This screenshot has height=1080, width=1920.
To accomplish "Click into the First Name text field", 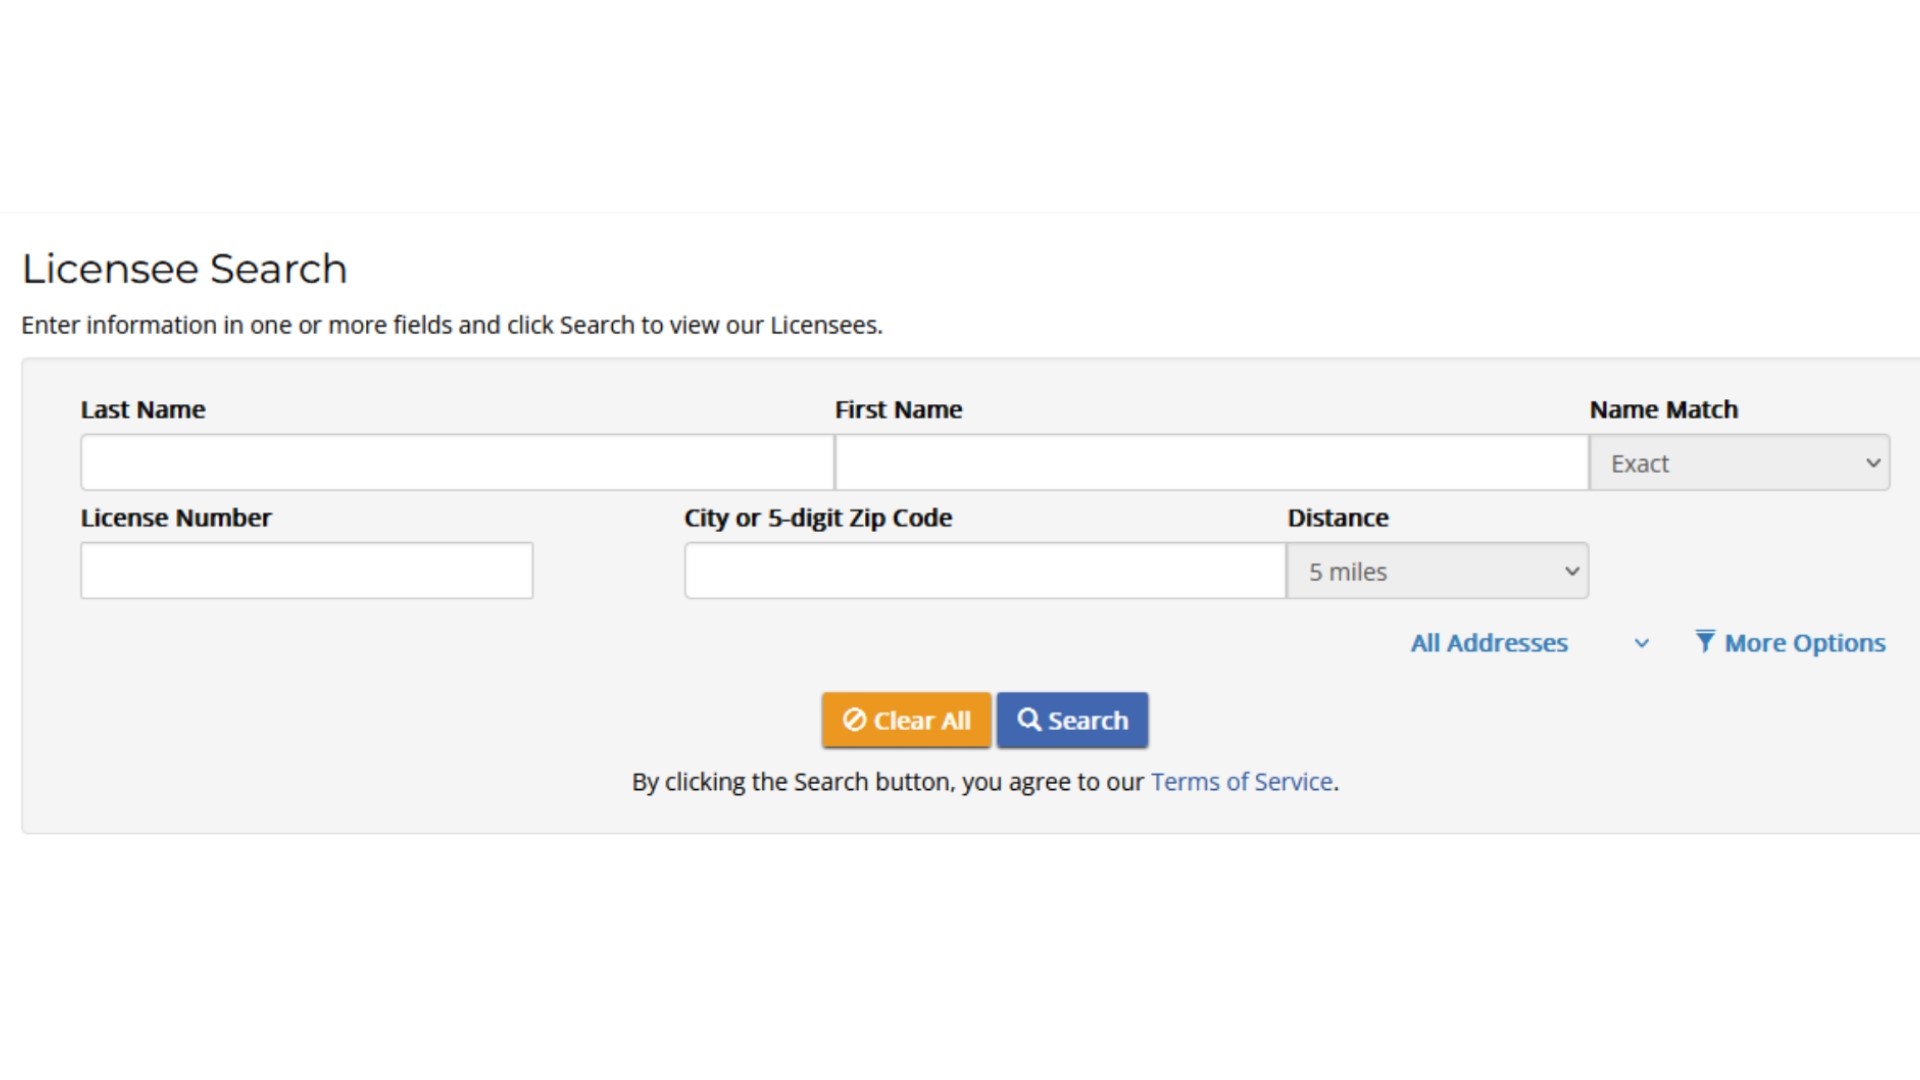I will pos(1211,462).
